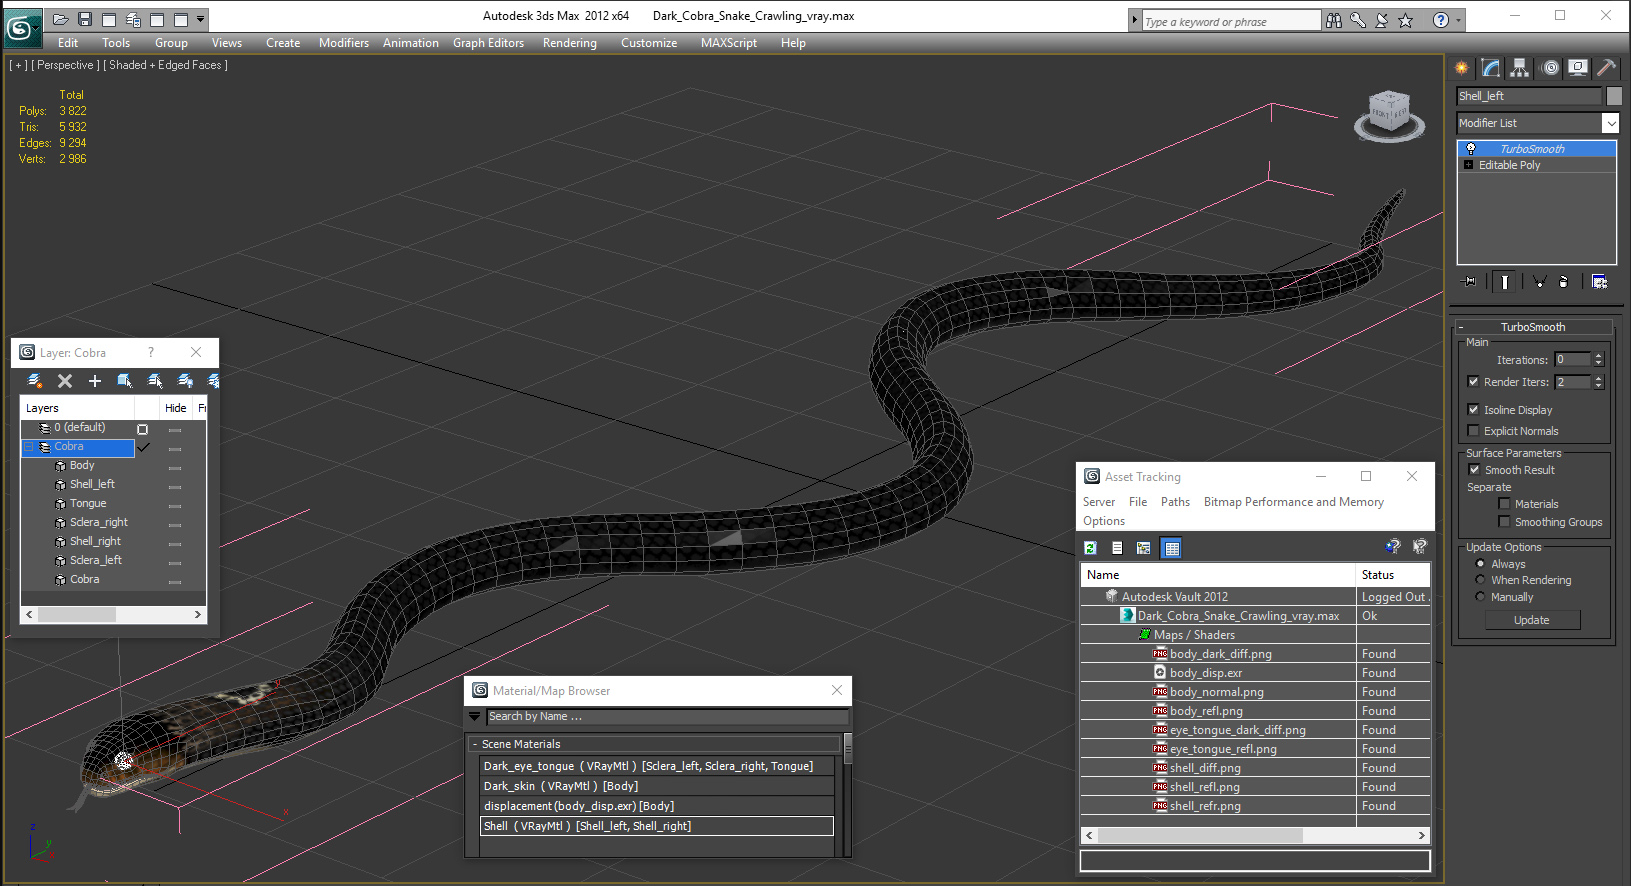Viewport: 1631px width, 886px height.
Task: Open Bitmap Performance and Memory menu
Action: point(1294,502)
